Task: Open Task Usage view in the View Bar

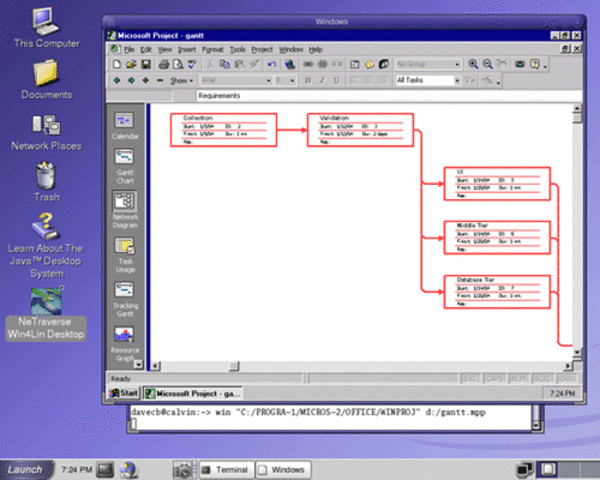Action: pos(125,255)
